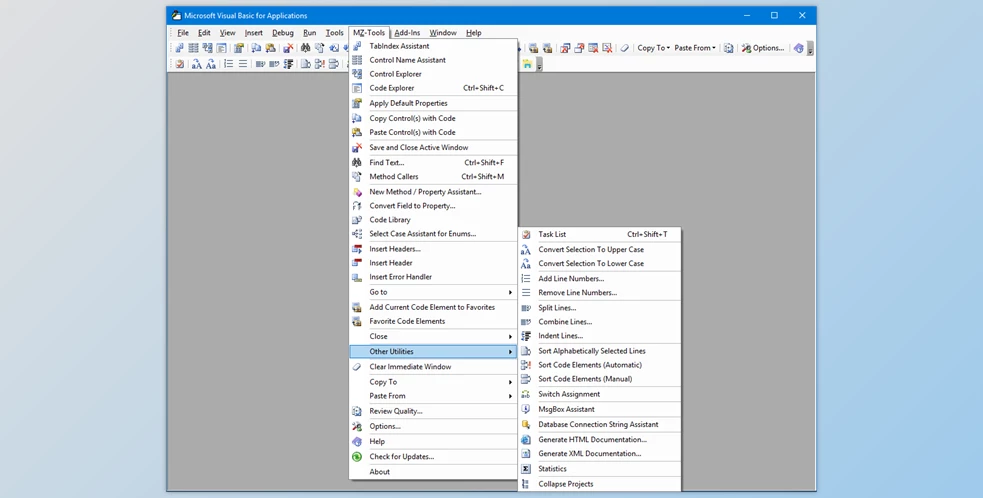Click the Task List icon in second toolbar row
983x498 pixels.
click(x=179, y=63)
